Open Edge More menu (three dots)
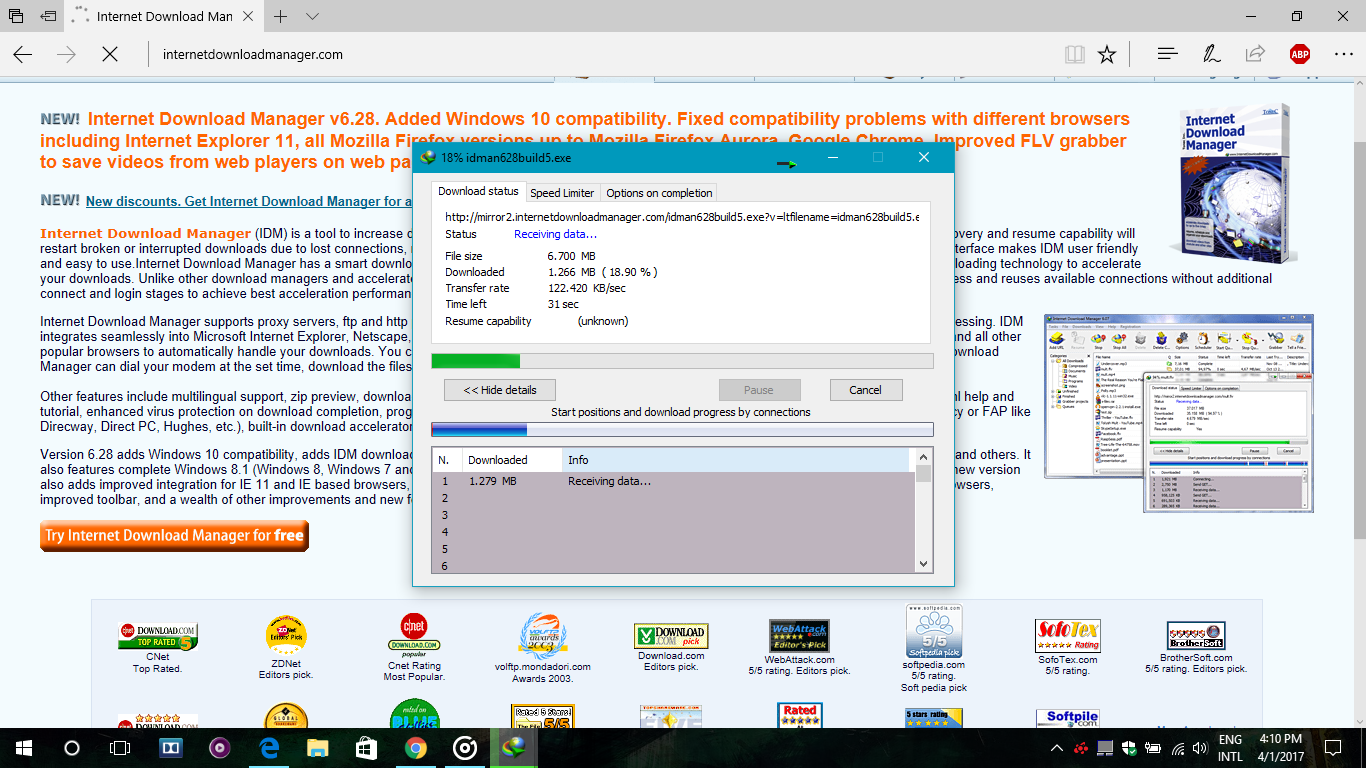This screenshot has width=1366, height=768. pos(1343,54)
